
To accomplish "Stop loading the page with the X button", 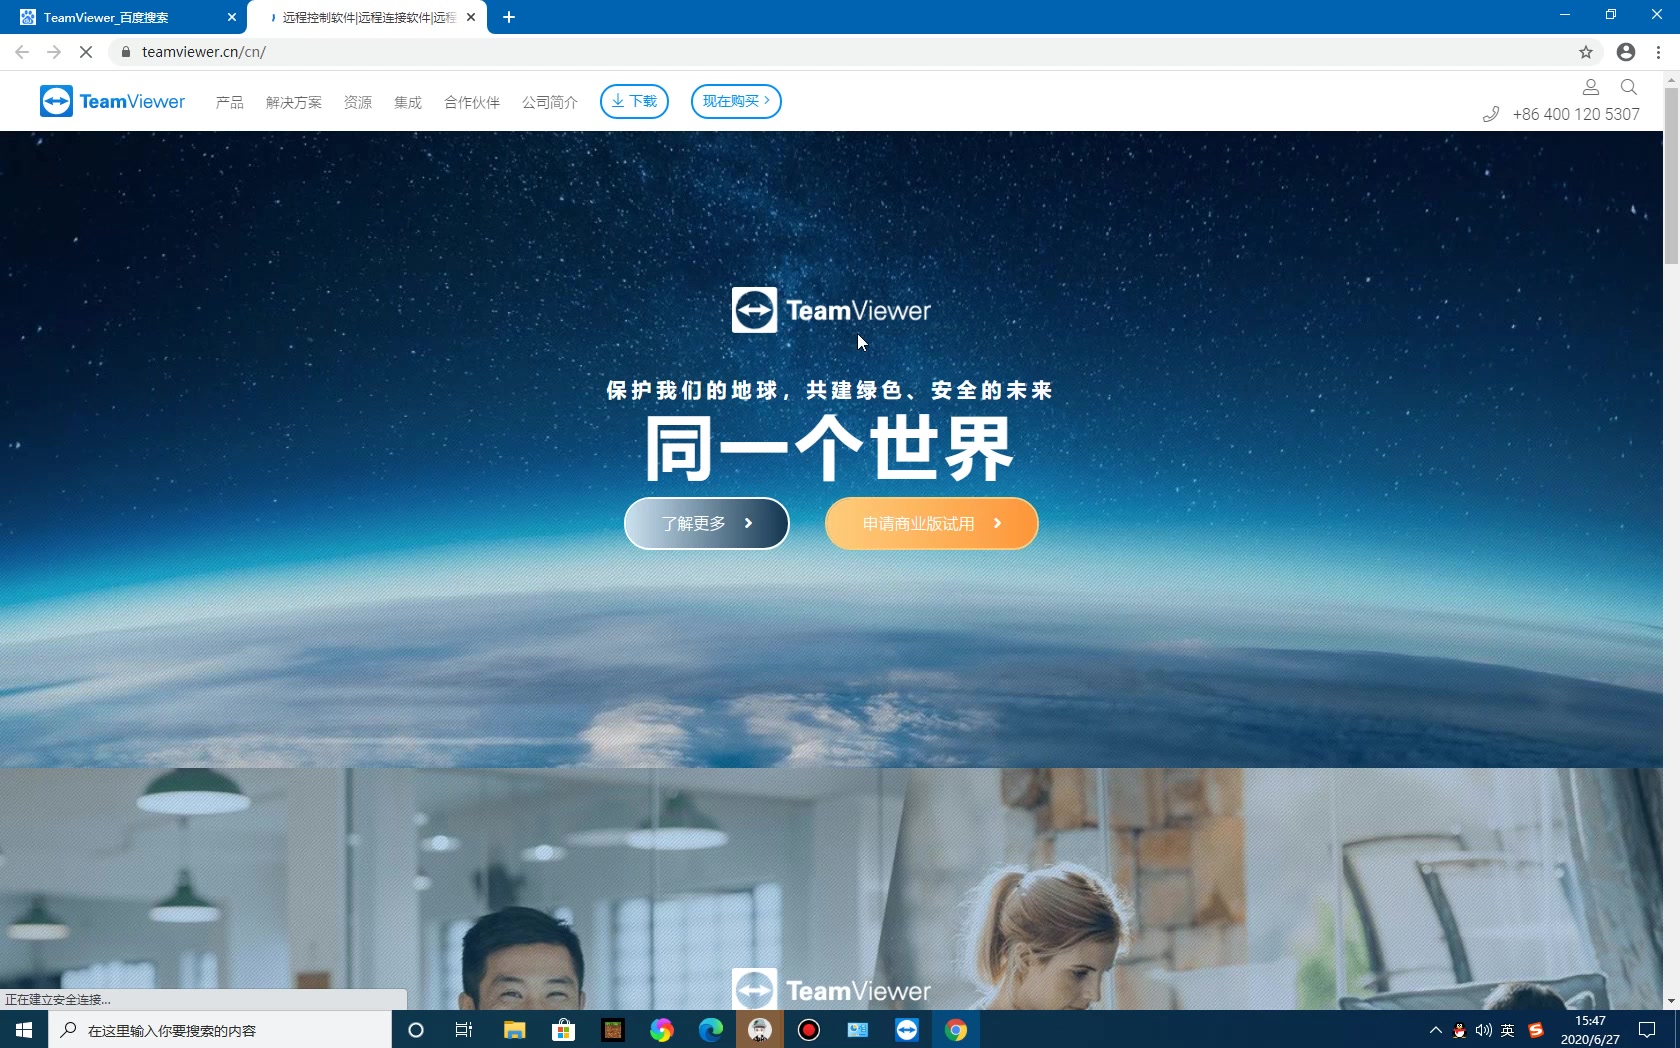I will click(x=86, y=52).
